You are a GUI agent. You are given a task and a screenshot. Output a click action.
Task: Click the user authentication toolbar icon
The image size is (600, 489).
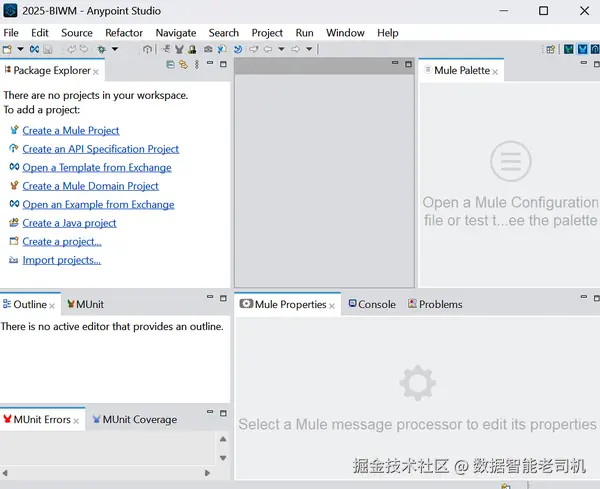coord(192,49)
